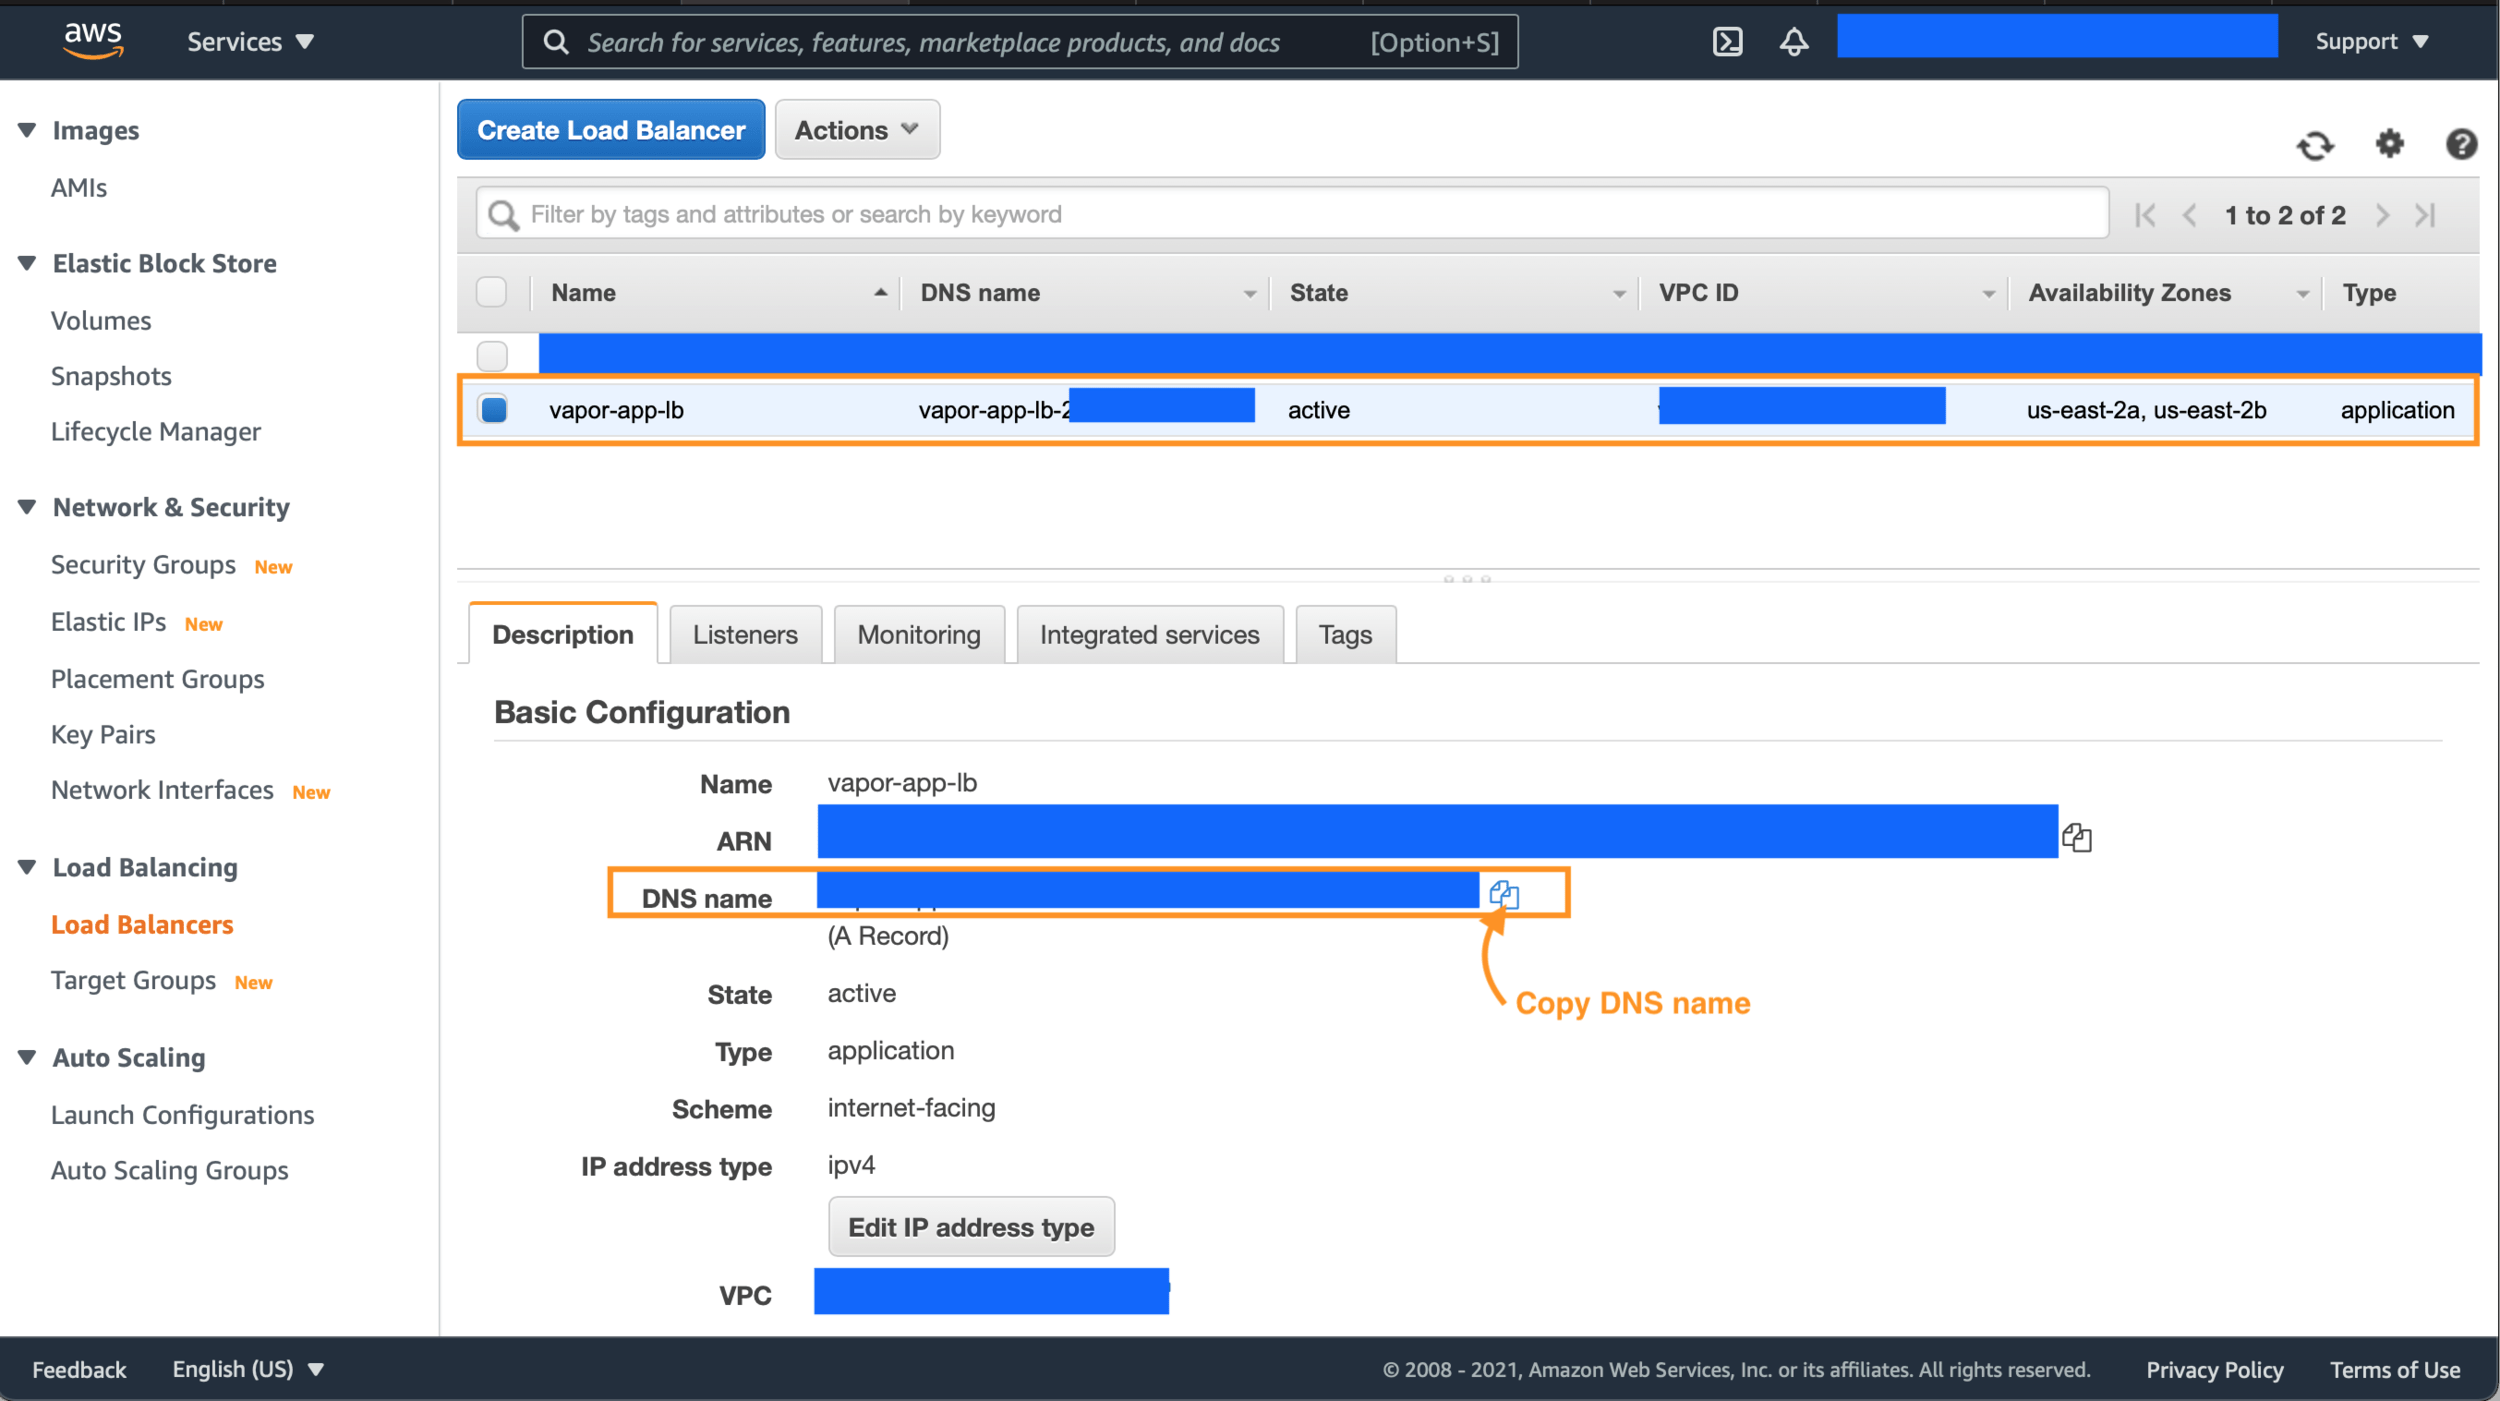Click the help question mark icon

coord(2460,144)
